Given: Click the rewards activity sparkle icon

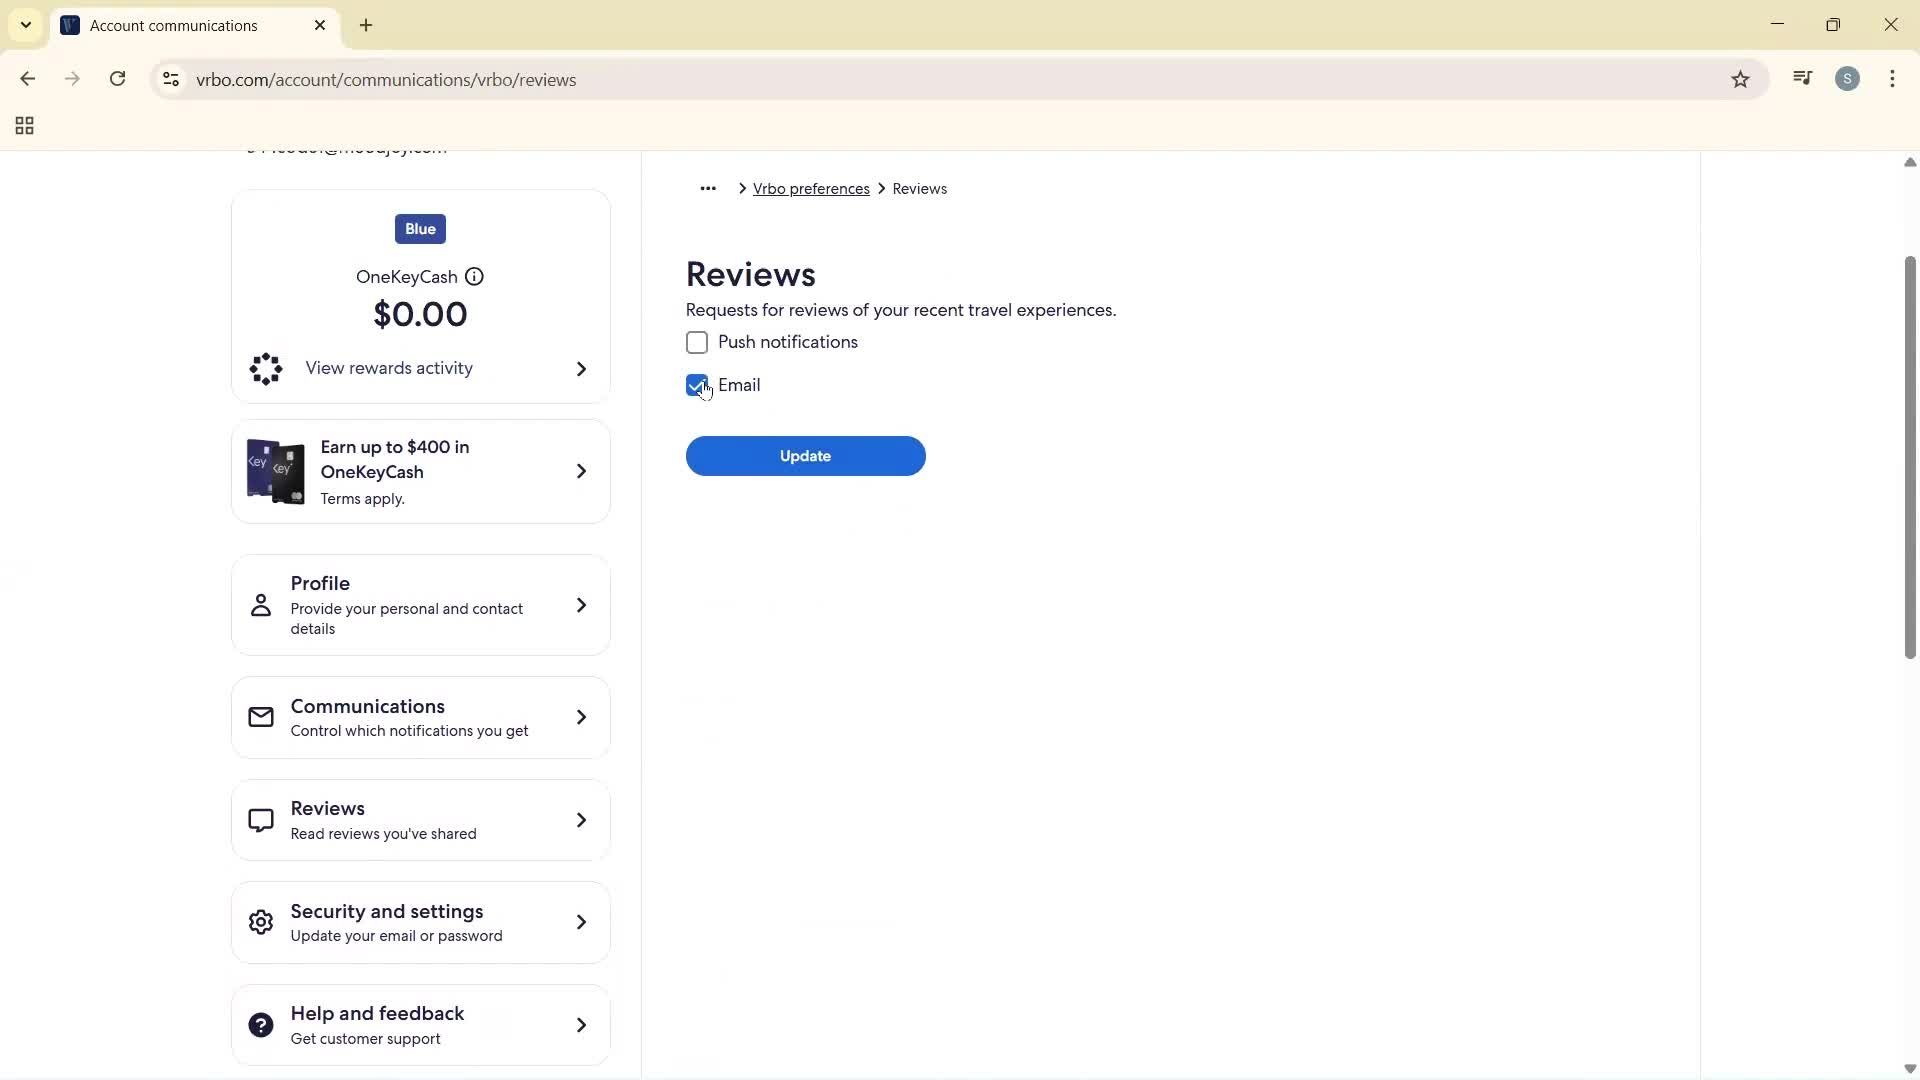Looking at the screenshot, I should point(264,369).
